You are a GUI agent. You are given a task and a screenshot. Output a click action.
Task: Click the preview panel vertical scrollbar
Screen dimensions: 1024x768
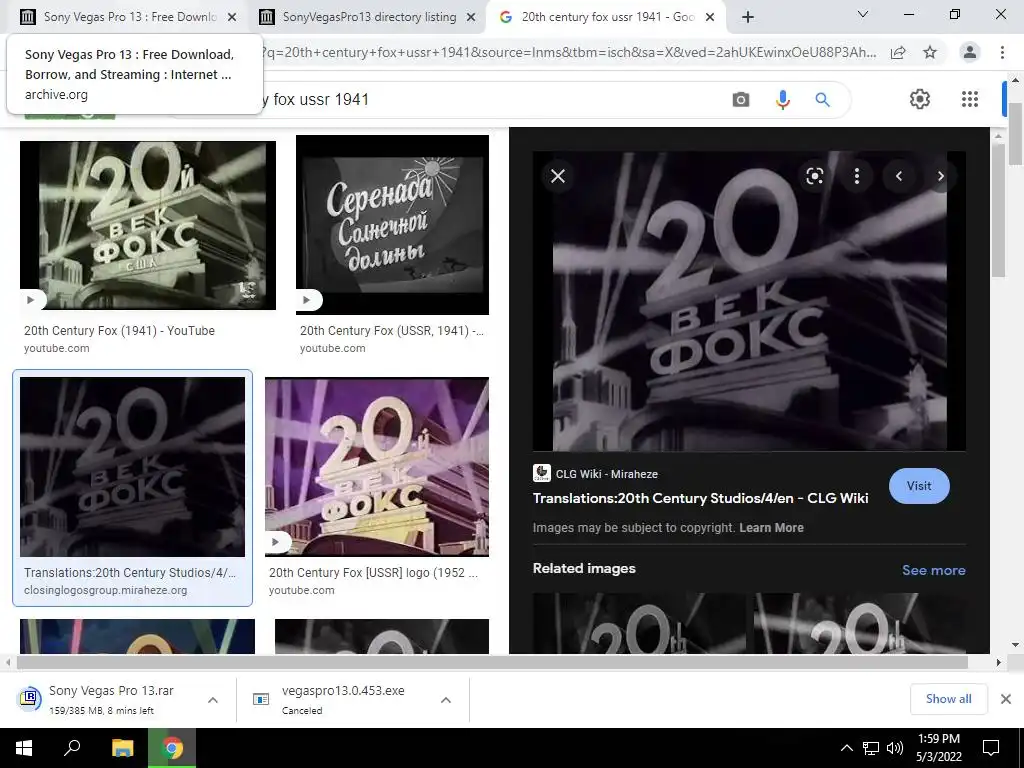tap(997, 210)
